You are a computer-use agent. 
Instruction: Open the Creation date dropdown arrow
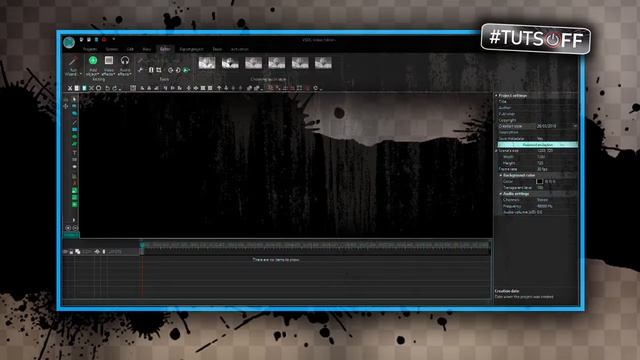click(x=575, y=126)
